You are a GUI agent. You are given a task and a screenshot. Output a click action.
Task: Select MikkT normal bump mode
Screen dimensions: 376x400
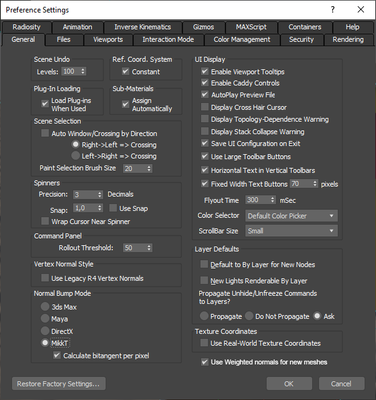pos(45,343)
